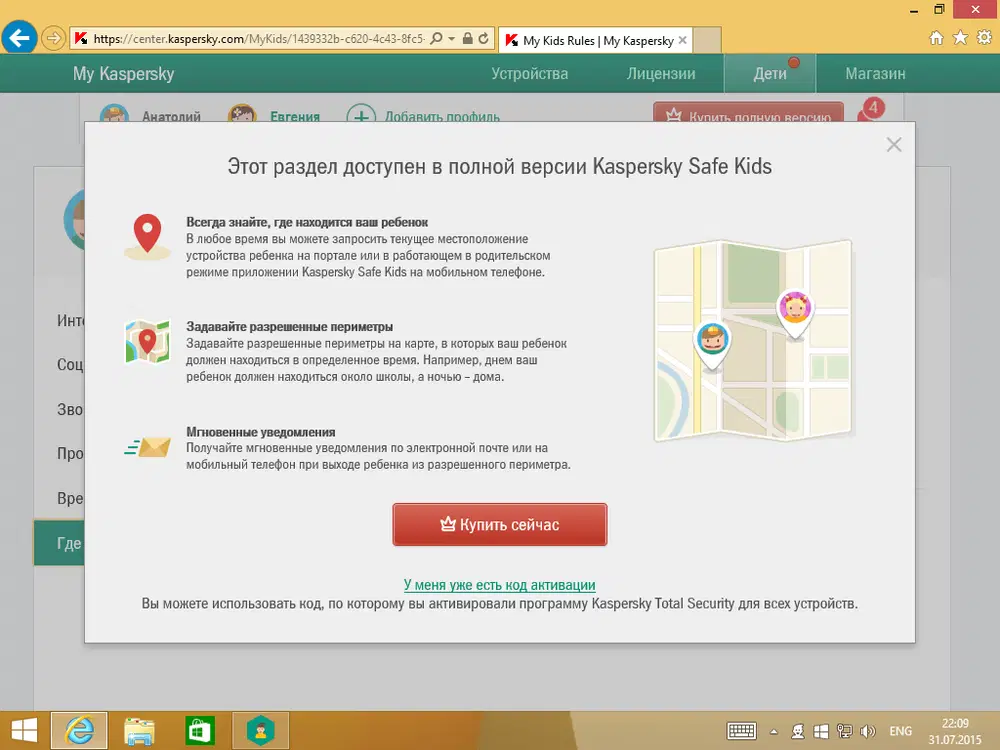
Task: Close the My Kids Rules tab
Action: pos(683,40)
